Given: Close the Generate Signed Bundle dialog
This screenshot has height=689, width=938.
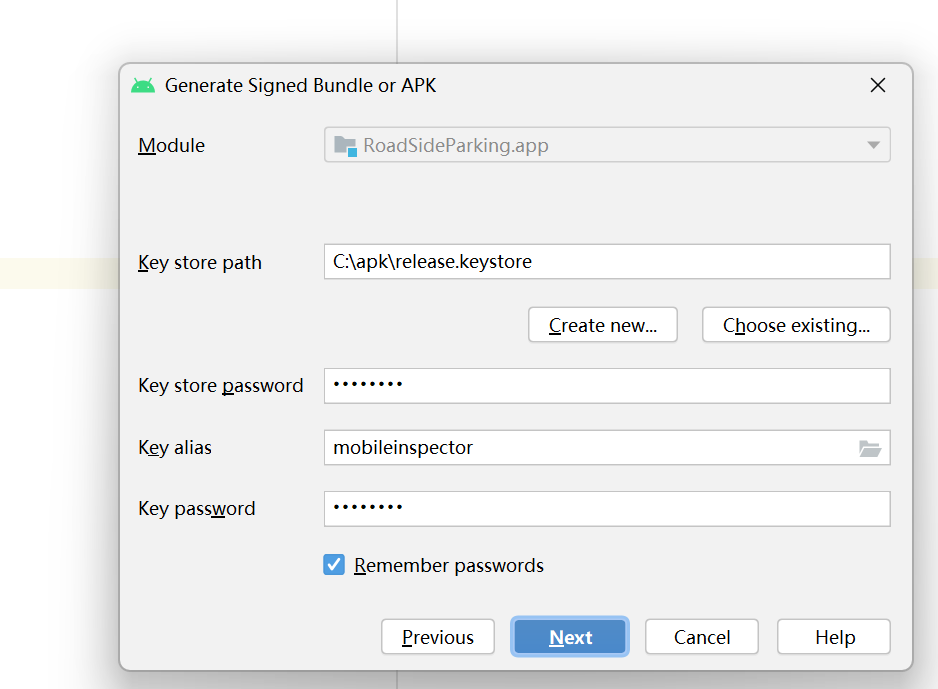Looking at the screenshot, I should click(878, 85).
